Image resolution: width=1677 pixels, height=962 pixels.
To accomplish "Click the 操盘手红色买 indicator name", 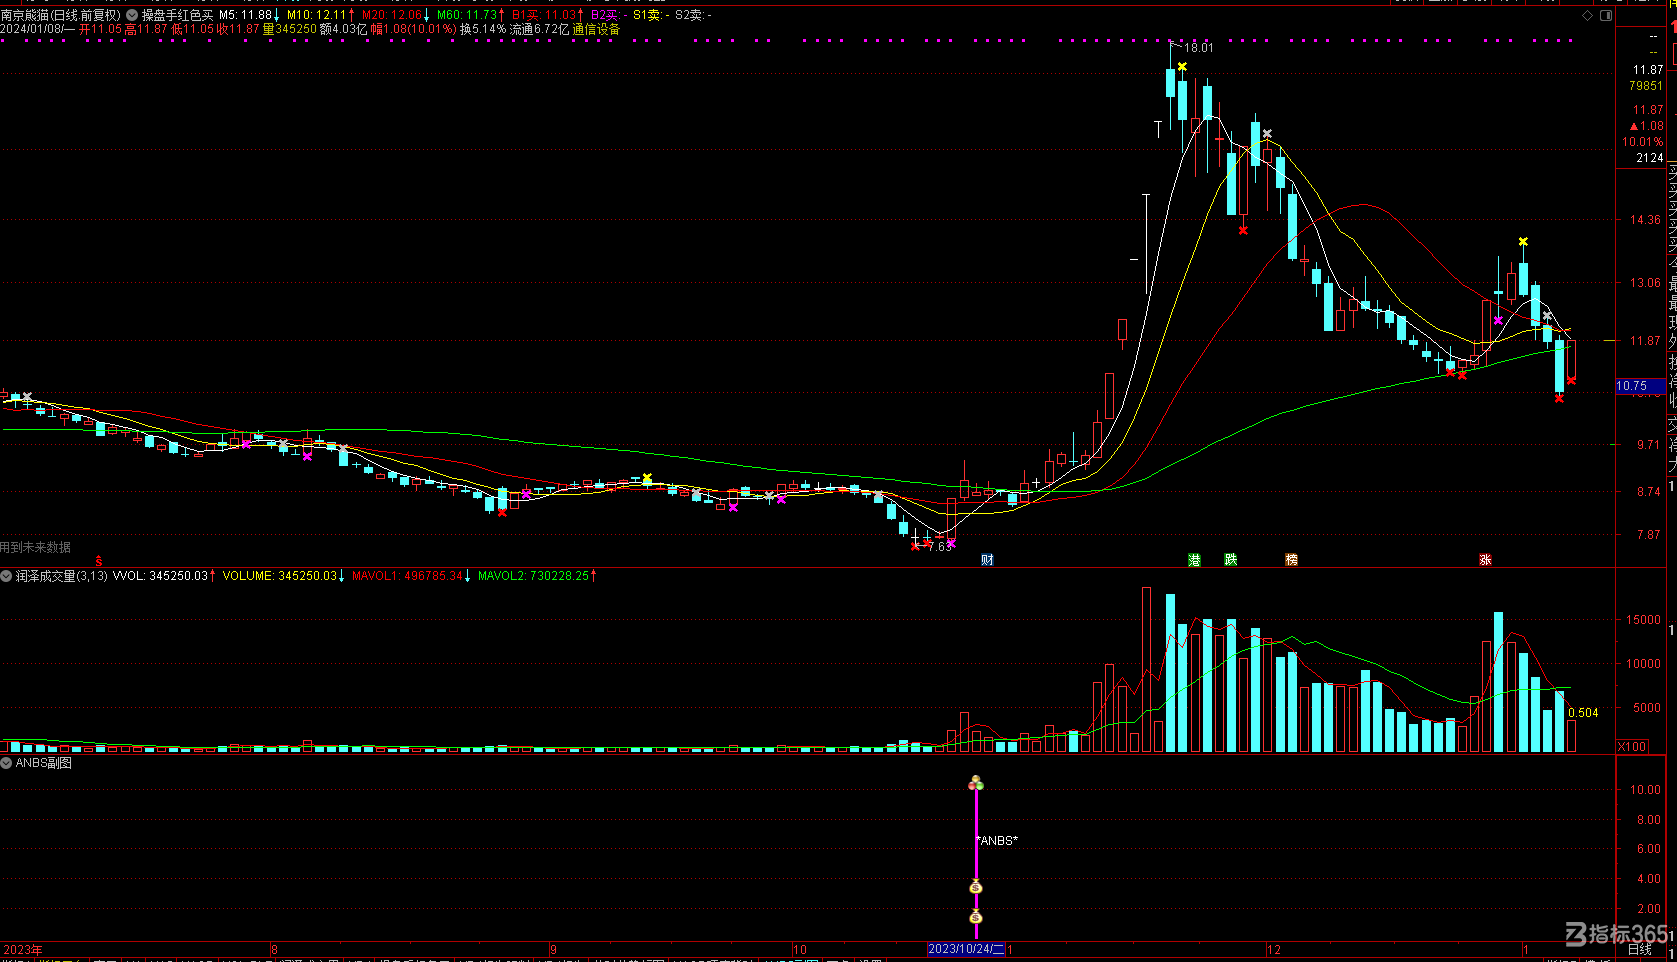I will tap(177, 15).
